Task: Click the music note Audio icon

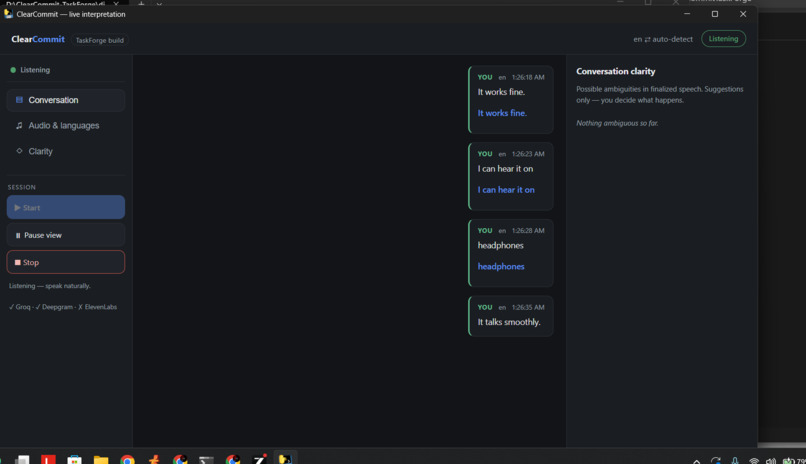Action: 19,125
